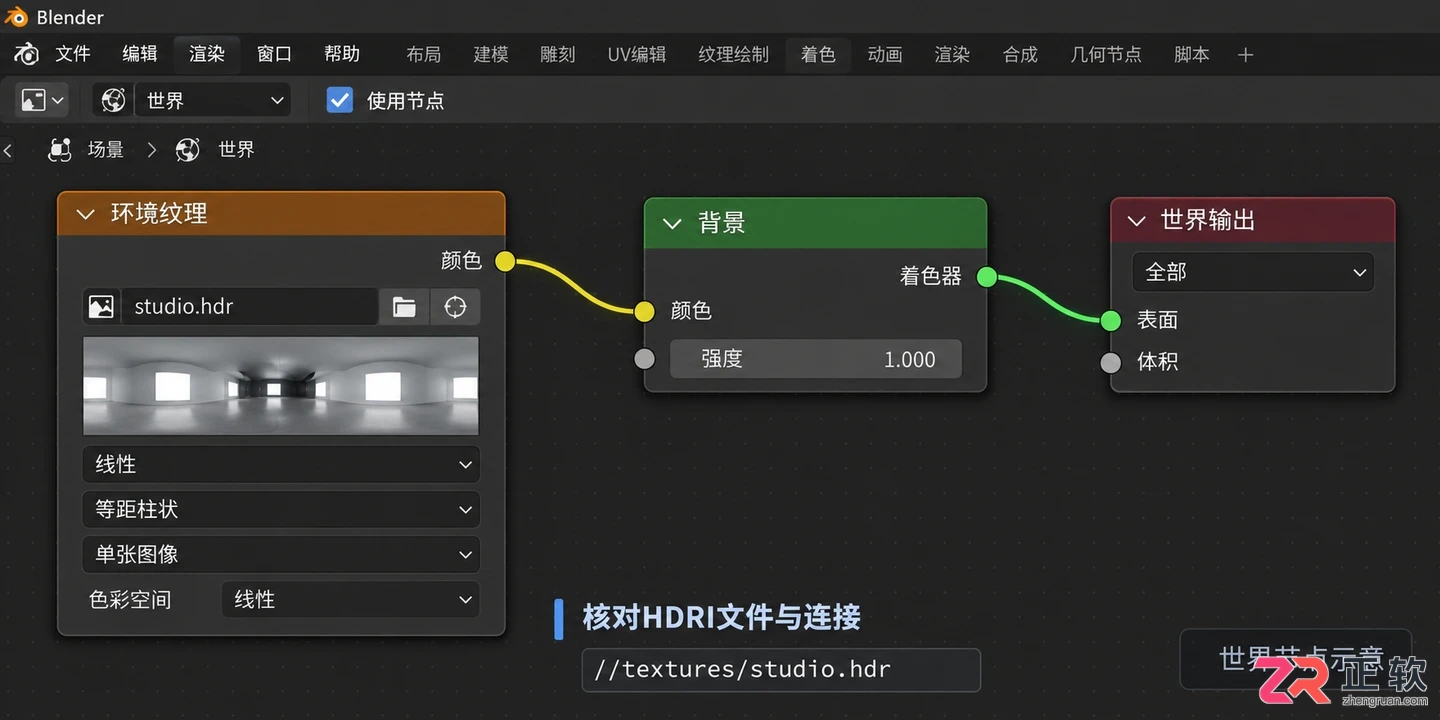Collapse the 世界输出 node
The width and height of the screenshot is (1440, 720).
pos(1137,221)
